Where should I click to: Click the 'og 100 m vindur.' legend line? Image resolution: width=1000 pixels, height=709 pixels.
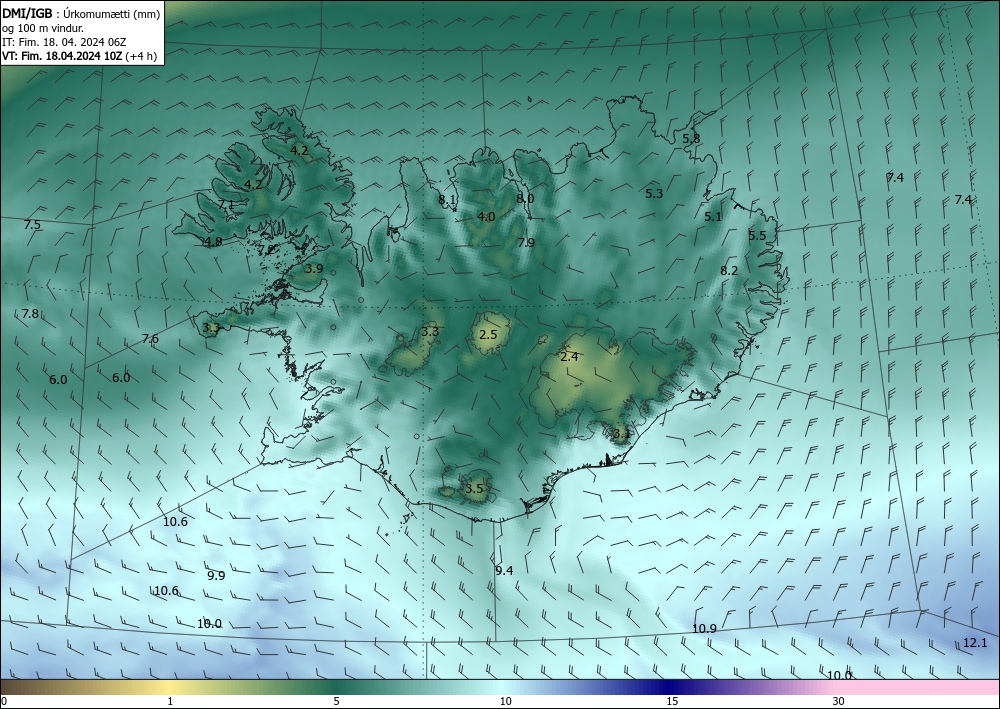[43, 27]
